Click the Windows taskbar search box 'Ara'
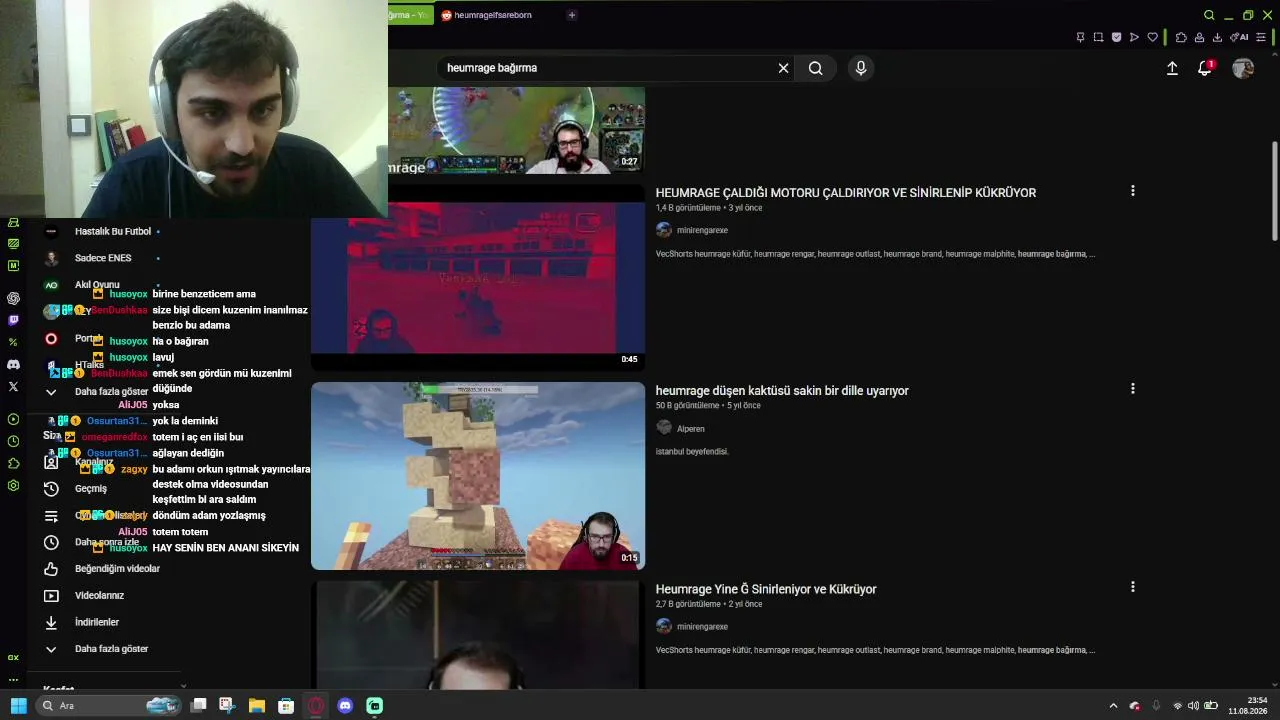Screen dimensions: 1280x720 [x=109, y=706]
